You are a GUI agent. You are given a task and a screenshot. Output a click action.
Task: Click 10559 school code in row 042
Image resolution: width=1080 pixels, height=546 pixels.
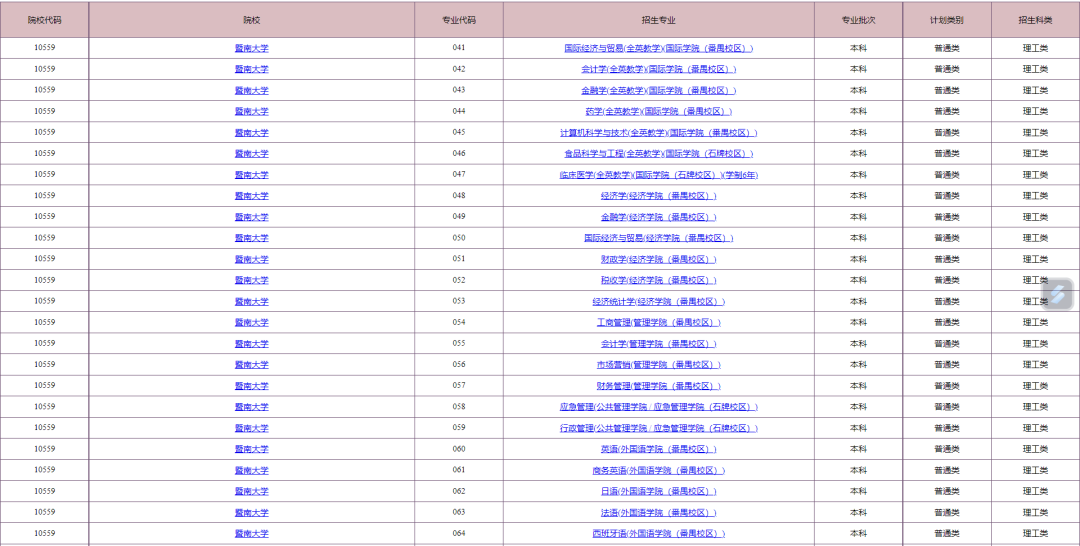pos(45,69)
